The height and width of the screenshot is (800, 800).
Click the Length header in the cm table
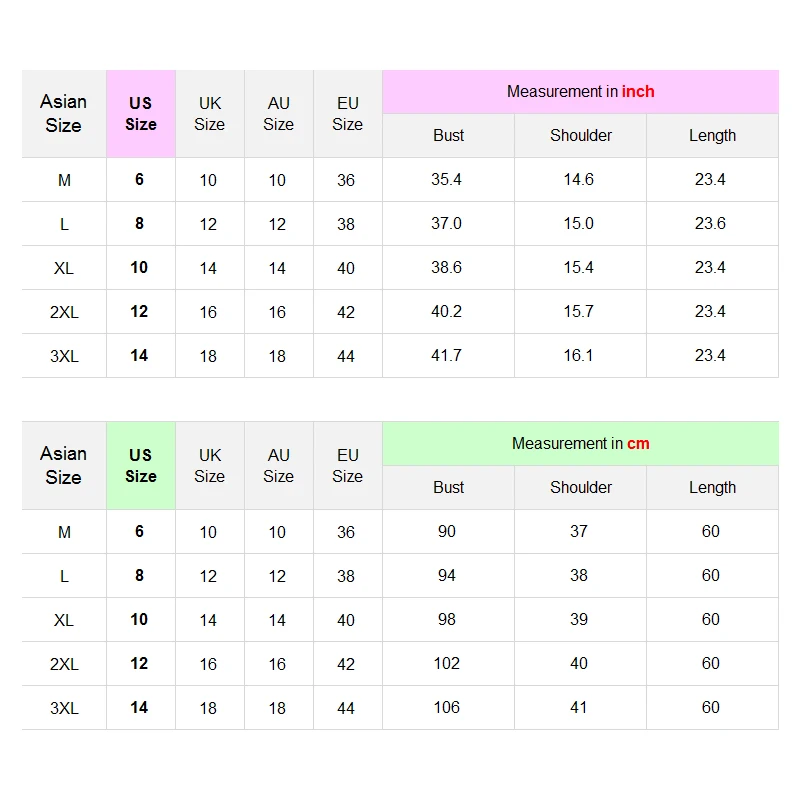click(x=712, y=488)
